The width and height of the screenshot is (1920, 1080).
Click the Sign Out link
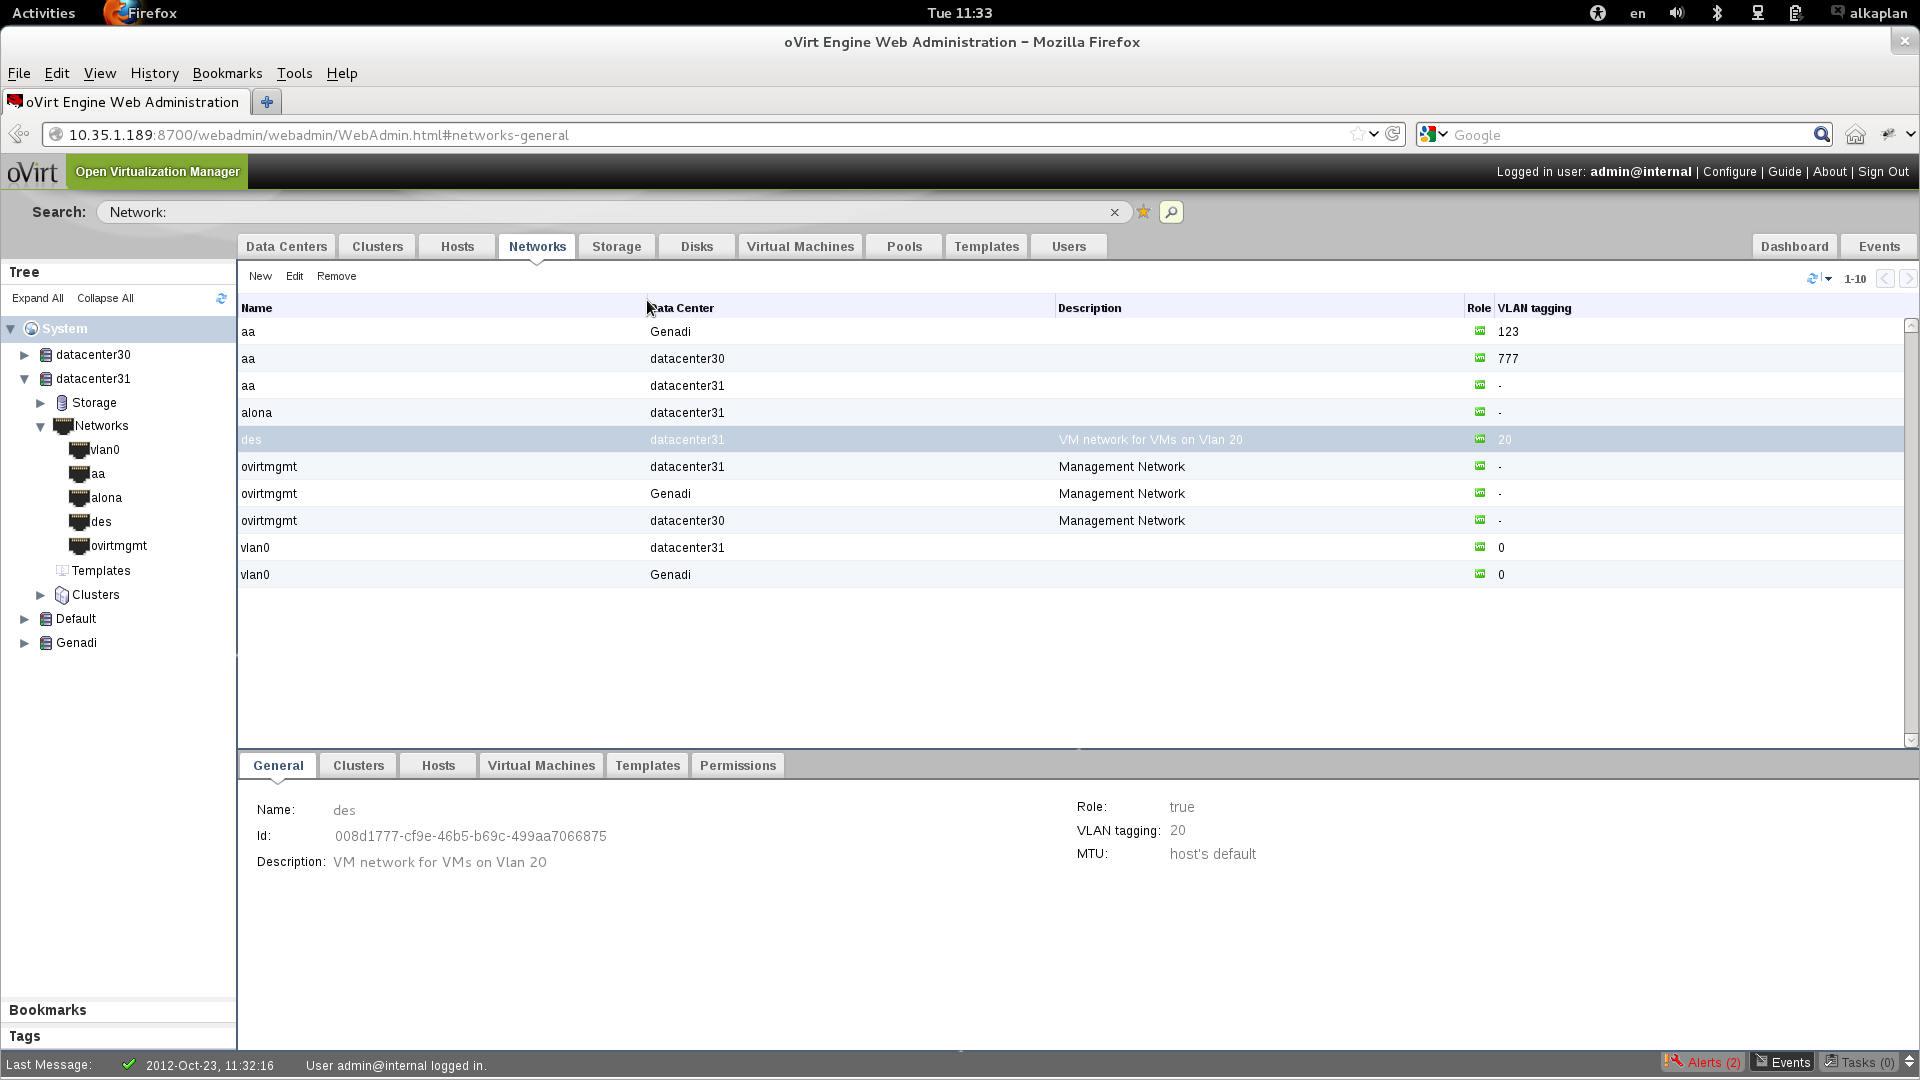pos(1883,172)
